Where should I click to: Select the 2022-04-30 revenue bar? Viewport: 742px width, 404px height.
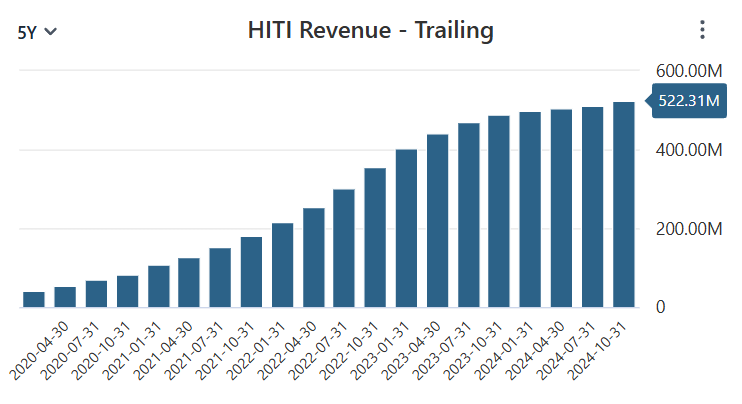click(314, 258)
